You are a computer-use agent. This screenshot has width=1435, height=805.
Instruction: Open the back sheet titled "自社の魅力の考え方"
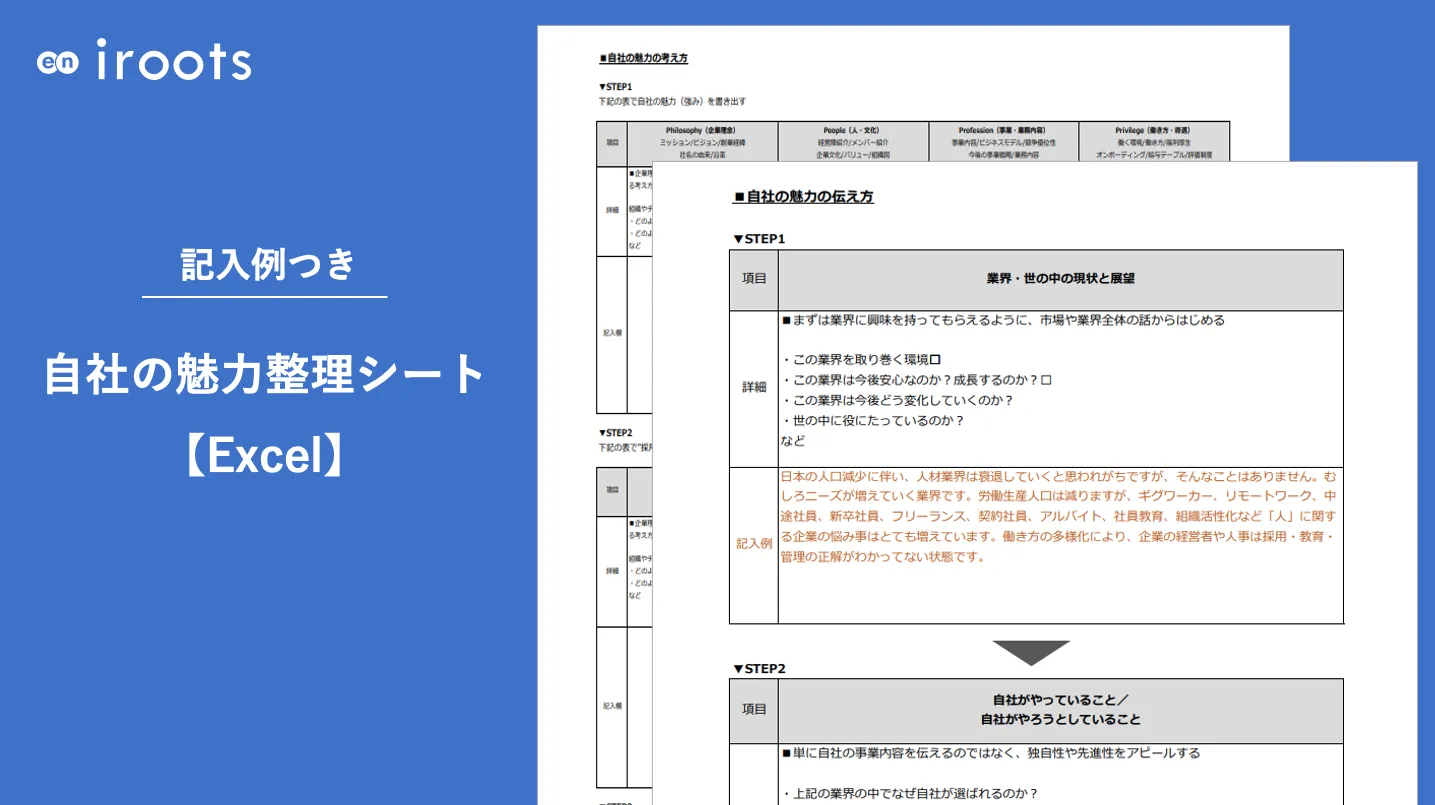[x=643, y=58]
